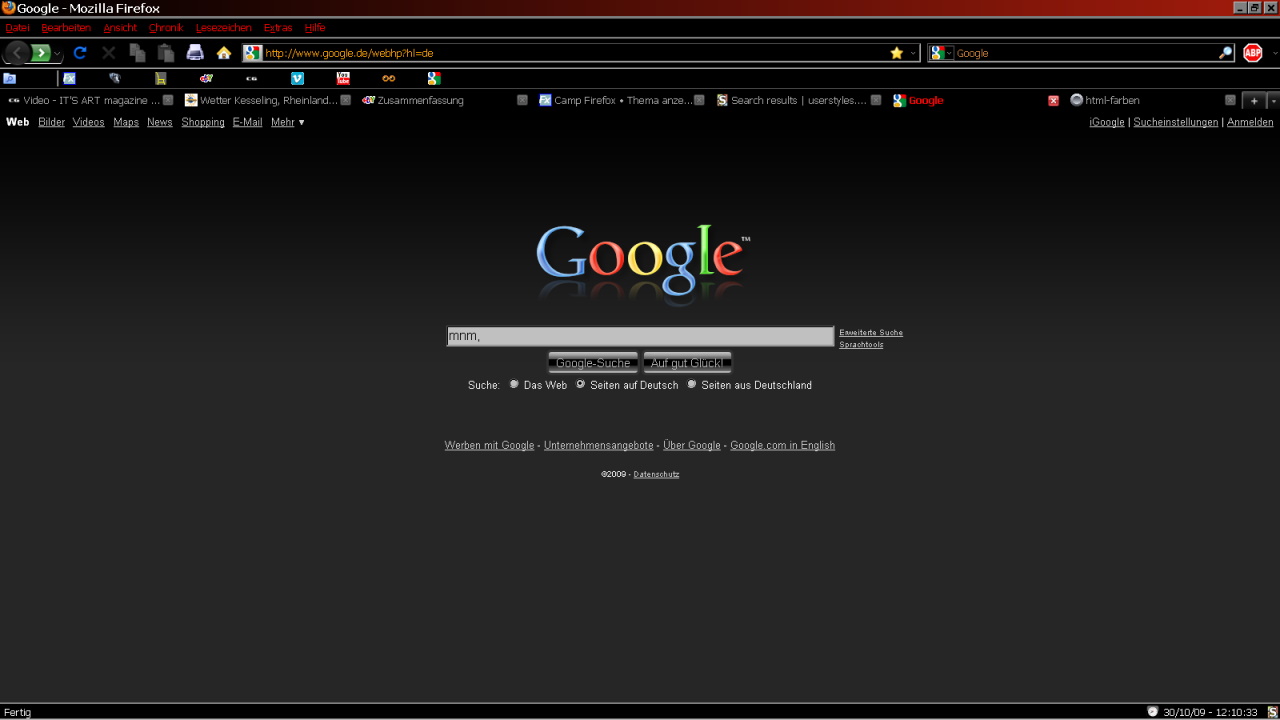Open the Adblock Plus ABP icon
The width and height of the screenshot is (1280, 720).
(1253, 53)
